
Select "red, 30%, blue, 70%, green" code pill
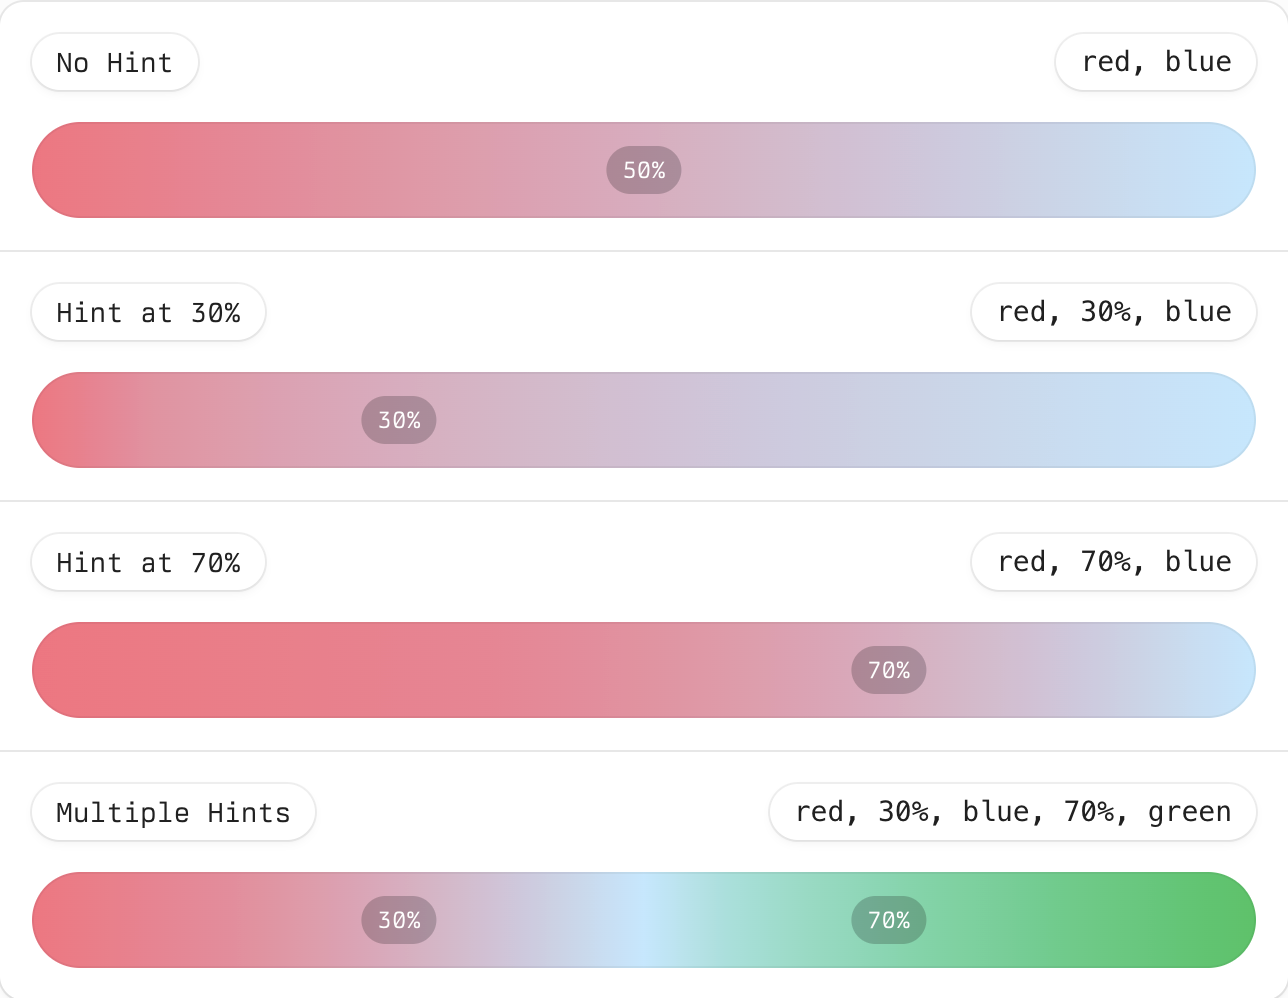[1013, 812]
